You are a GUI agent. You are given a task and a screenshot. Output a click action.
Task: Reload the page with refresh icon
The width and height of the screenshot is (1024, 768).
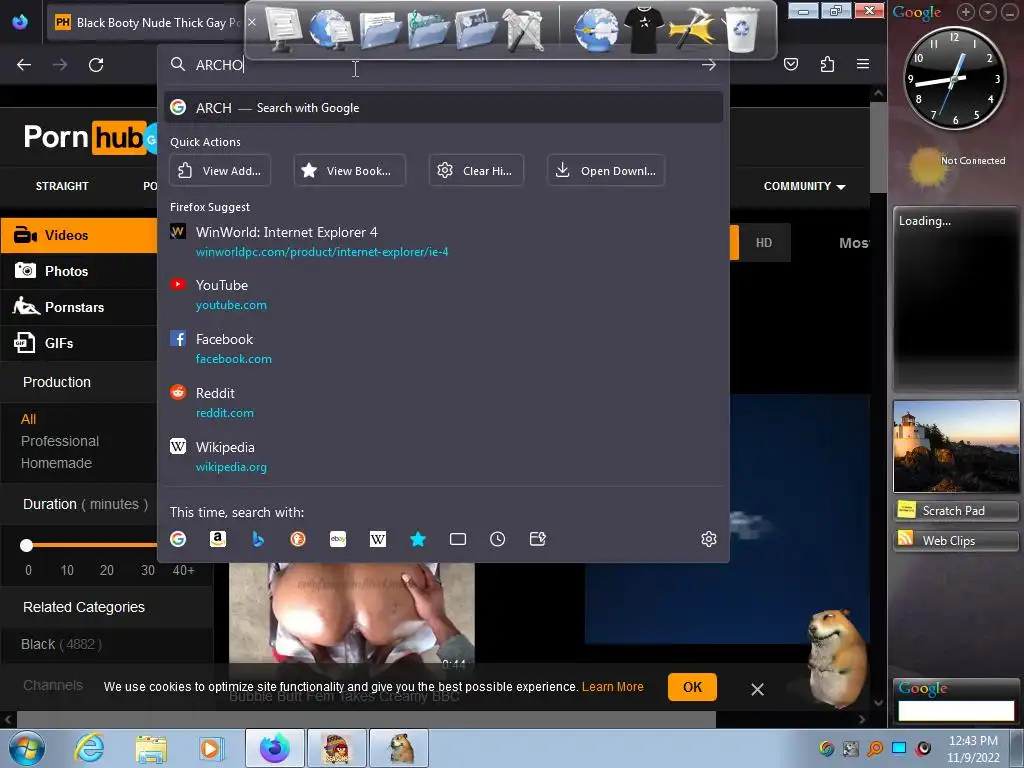96,65
